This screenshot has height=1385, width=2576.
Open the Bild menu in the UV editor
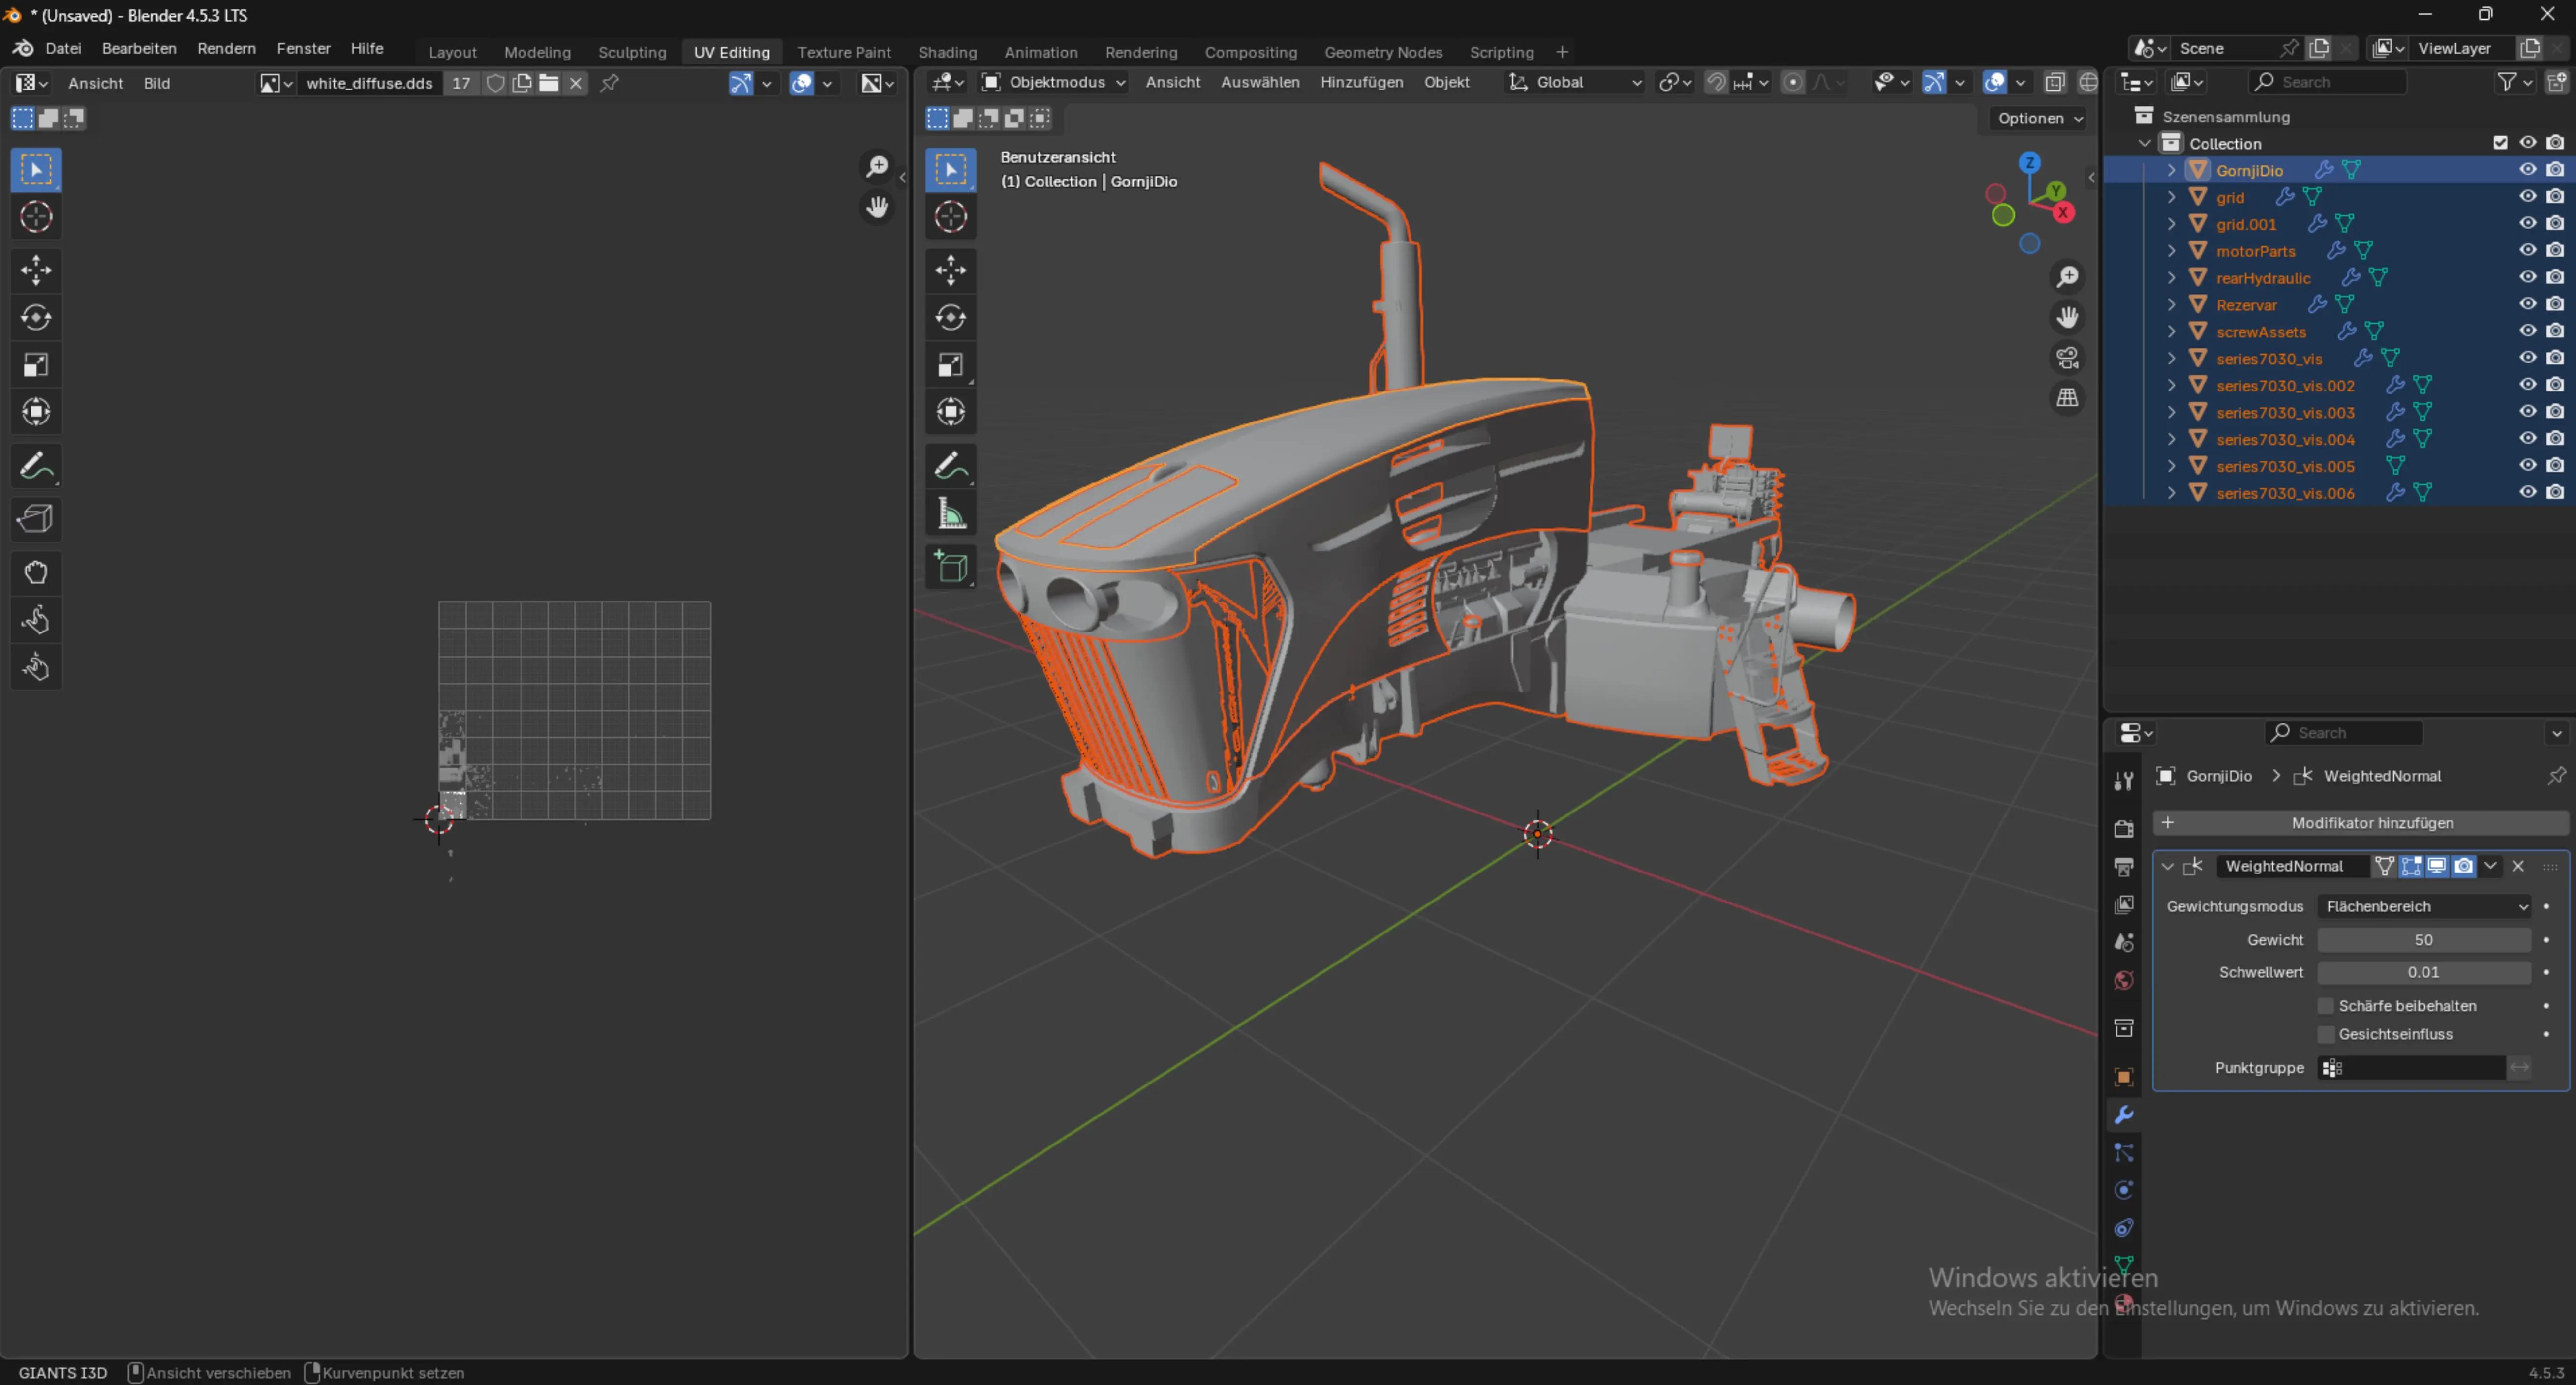pos(157,83)
